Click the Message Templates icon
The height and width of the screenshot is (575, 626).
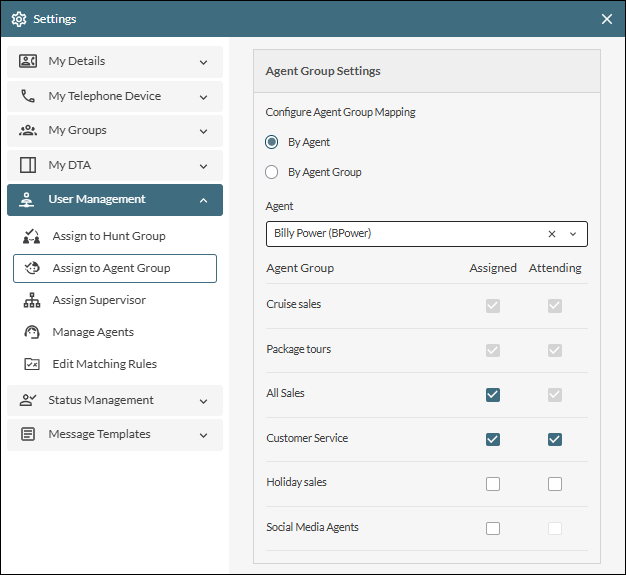(28, 435)
